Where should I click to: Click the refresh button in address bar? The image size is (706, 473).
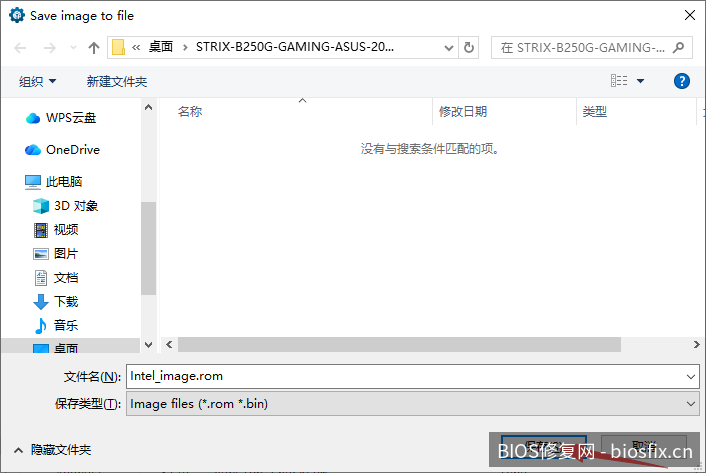[470, 47]
